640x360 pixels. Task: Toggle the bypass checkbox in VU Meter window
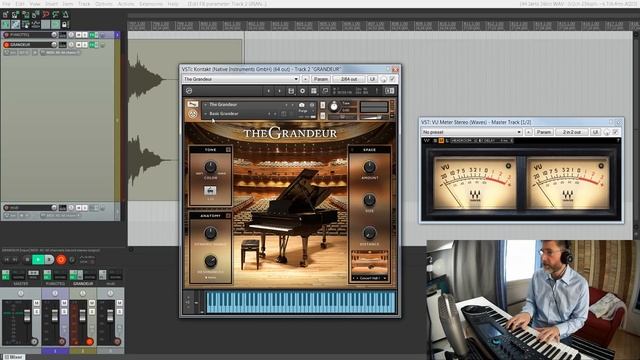coord(615,132)
